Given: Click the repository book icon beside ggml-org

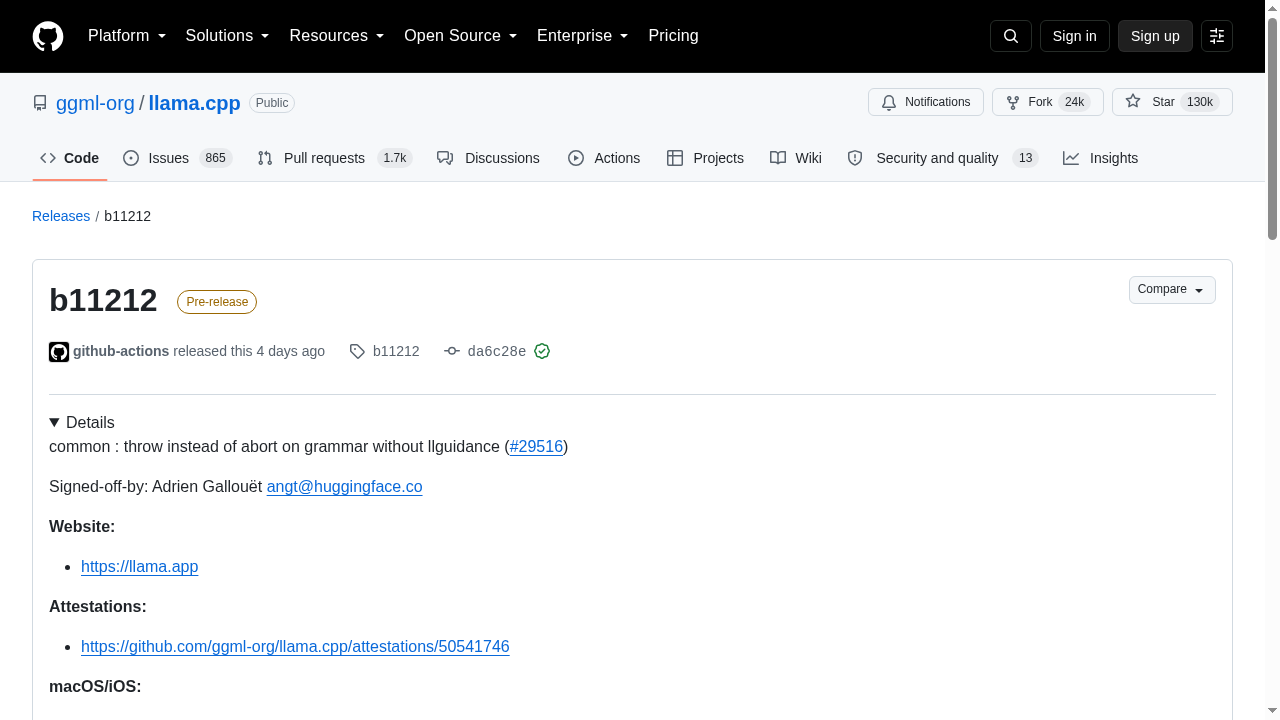Looking at the screenshot, I should point(40,103).
